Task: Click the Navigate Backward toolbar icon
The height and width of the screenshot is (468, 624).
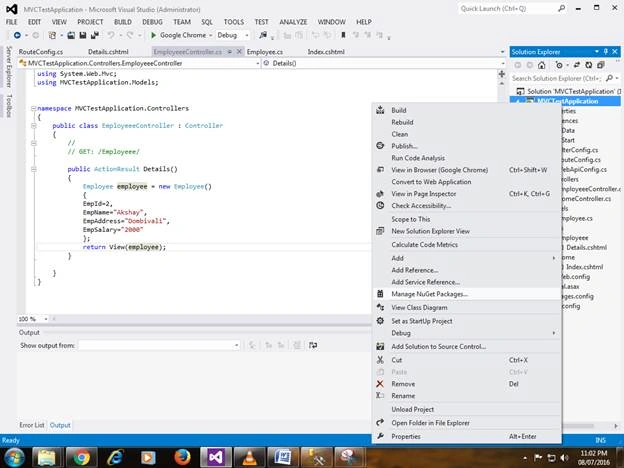Action: tap(17, 35)
